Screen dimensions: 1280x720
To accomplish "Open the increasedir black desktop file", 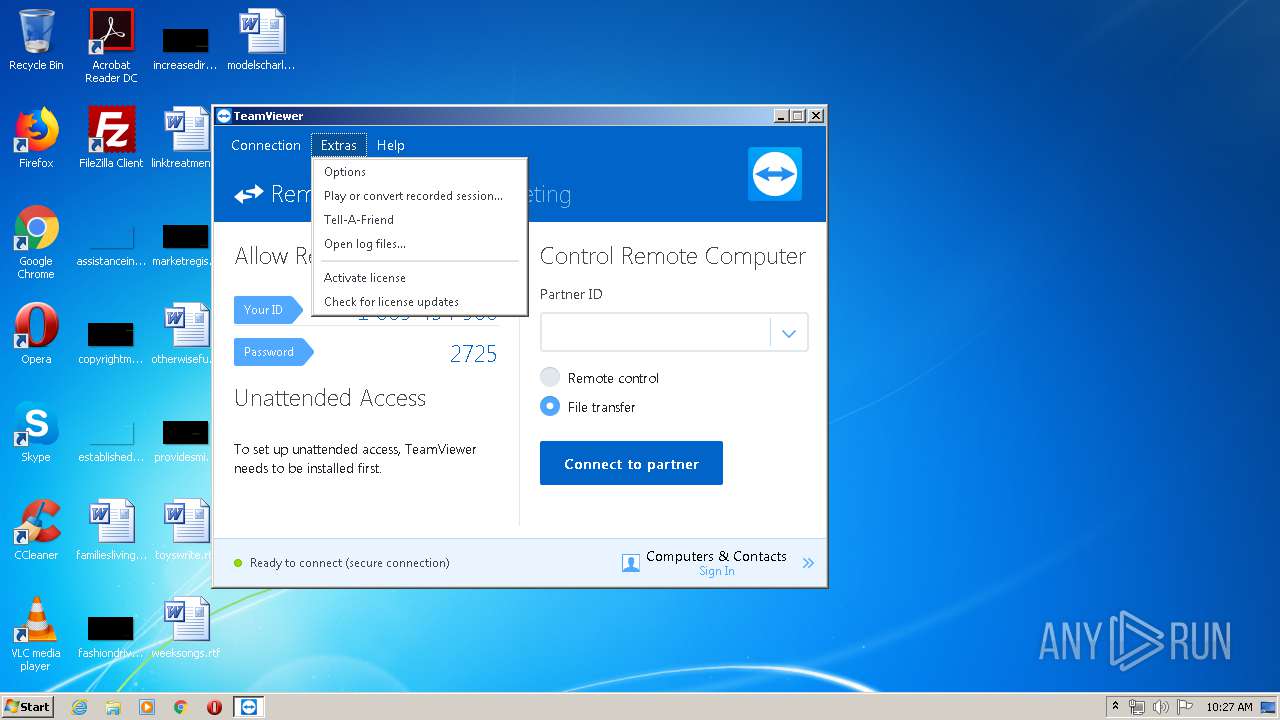I will point(186,48).
